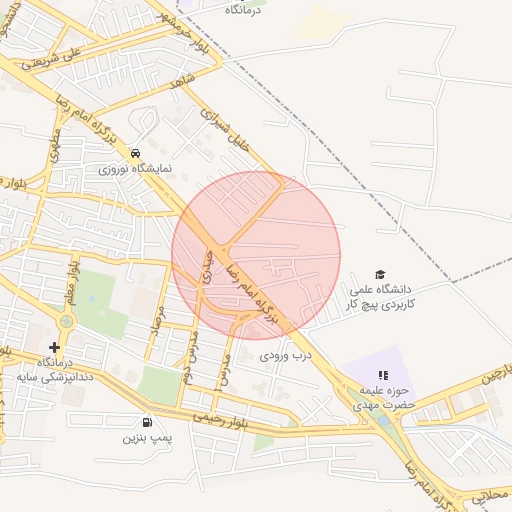This screenshot has width=512, height=512.
Task: Click the حوزه علمیه حضرت مهدی label
Action: coord(384,398)
